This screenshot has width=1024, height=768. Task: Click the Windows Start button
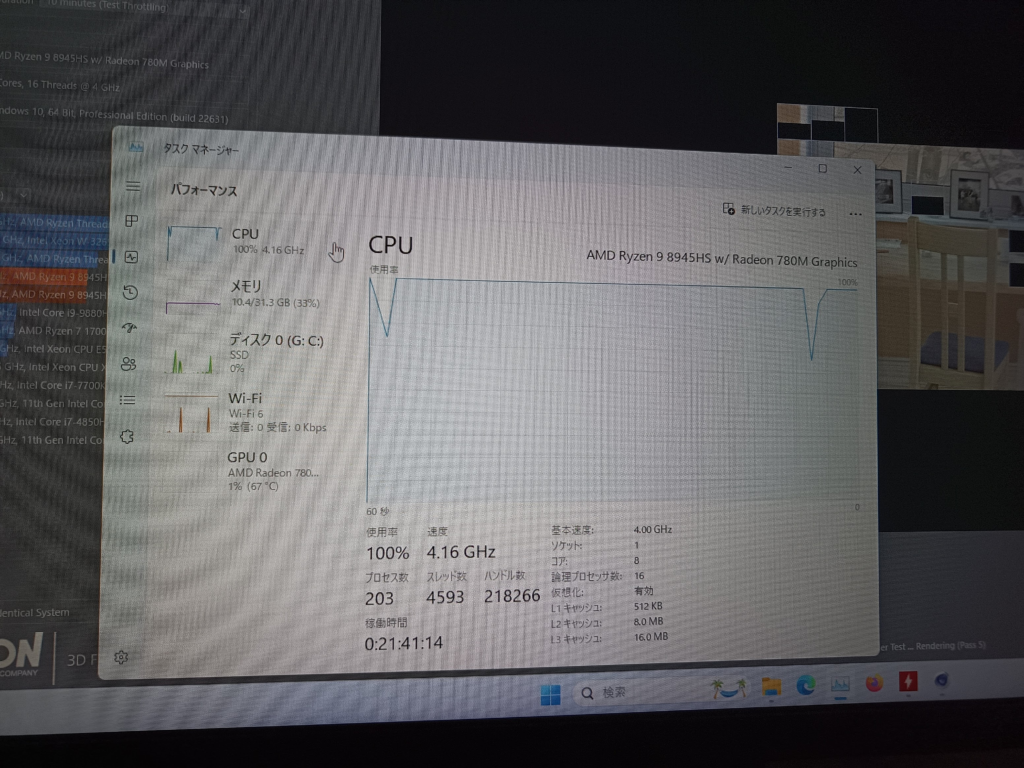tap(550, 695)
